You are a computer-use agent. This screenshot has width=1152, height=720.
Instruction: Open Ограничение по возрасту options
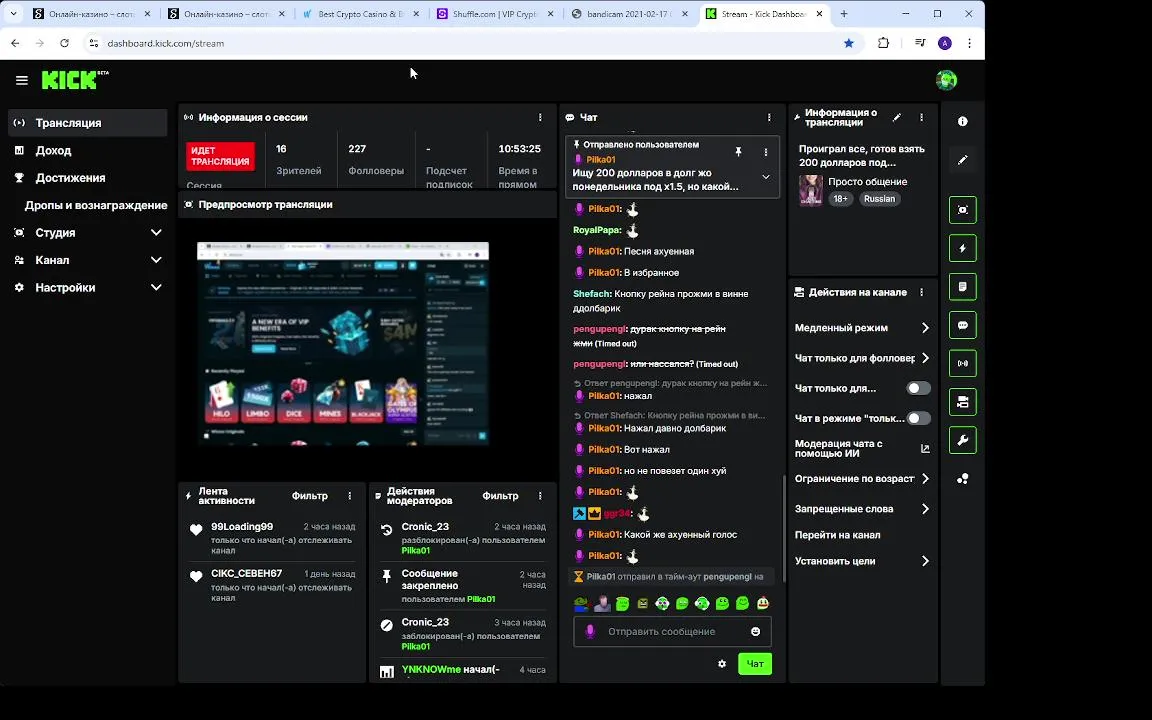(863, 478)
